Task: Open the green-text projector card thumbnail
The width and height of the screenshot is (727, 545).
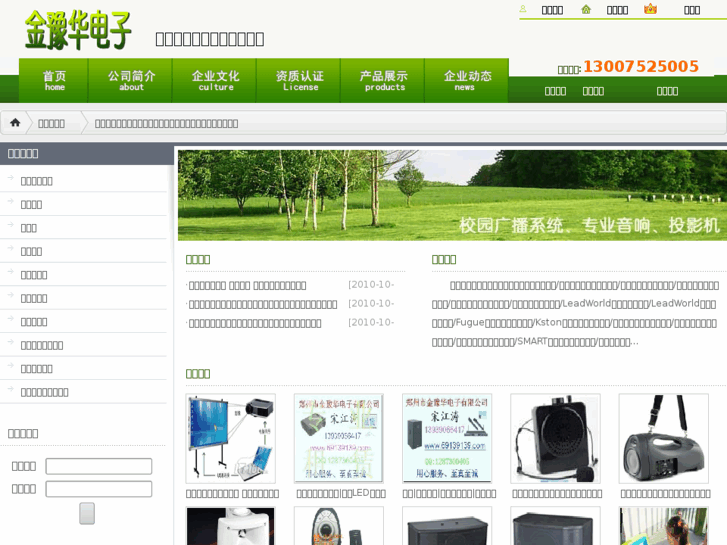Action: coord(339,438)
